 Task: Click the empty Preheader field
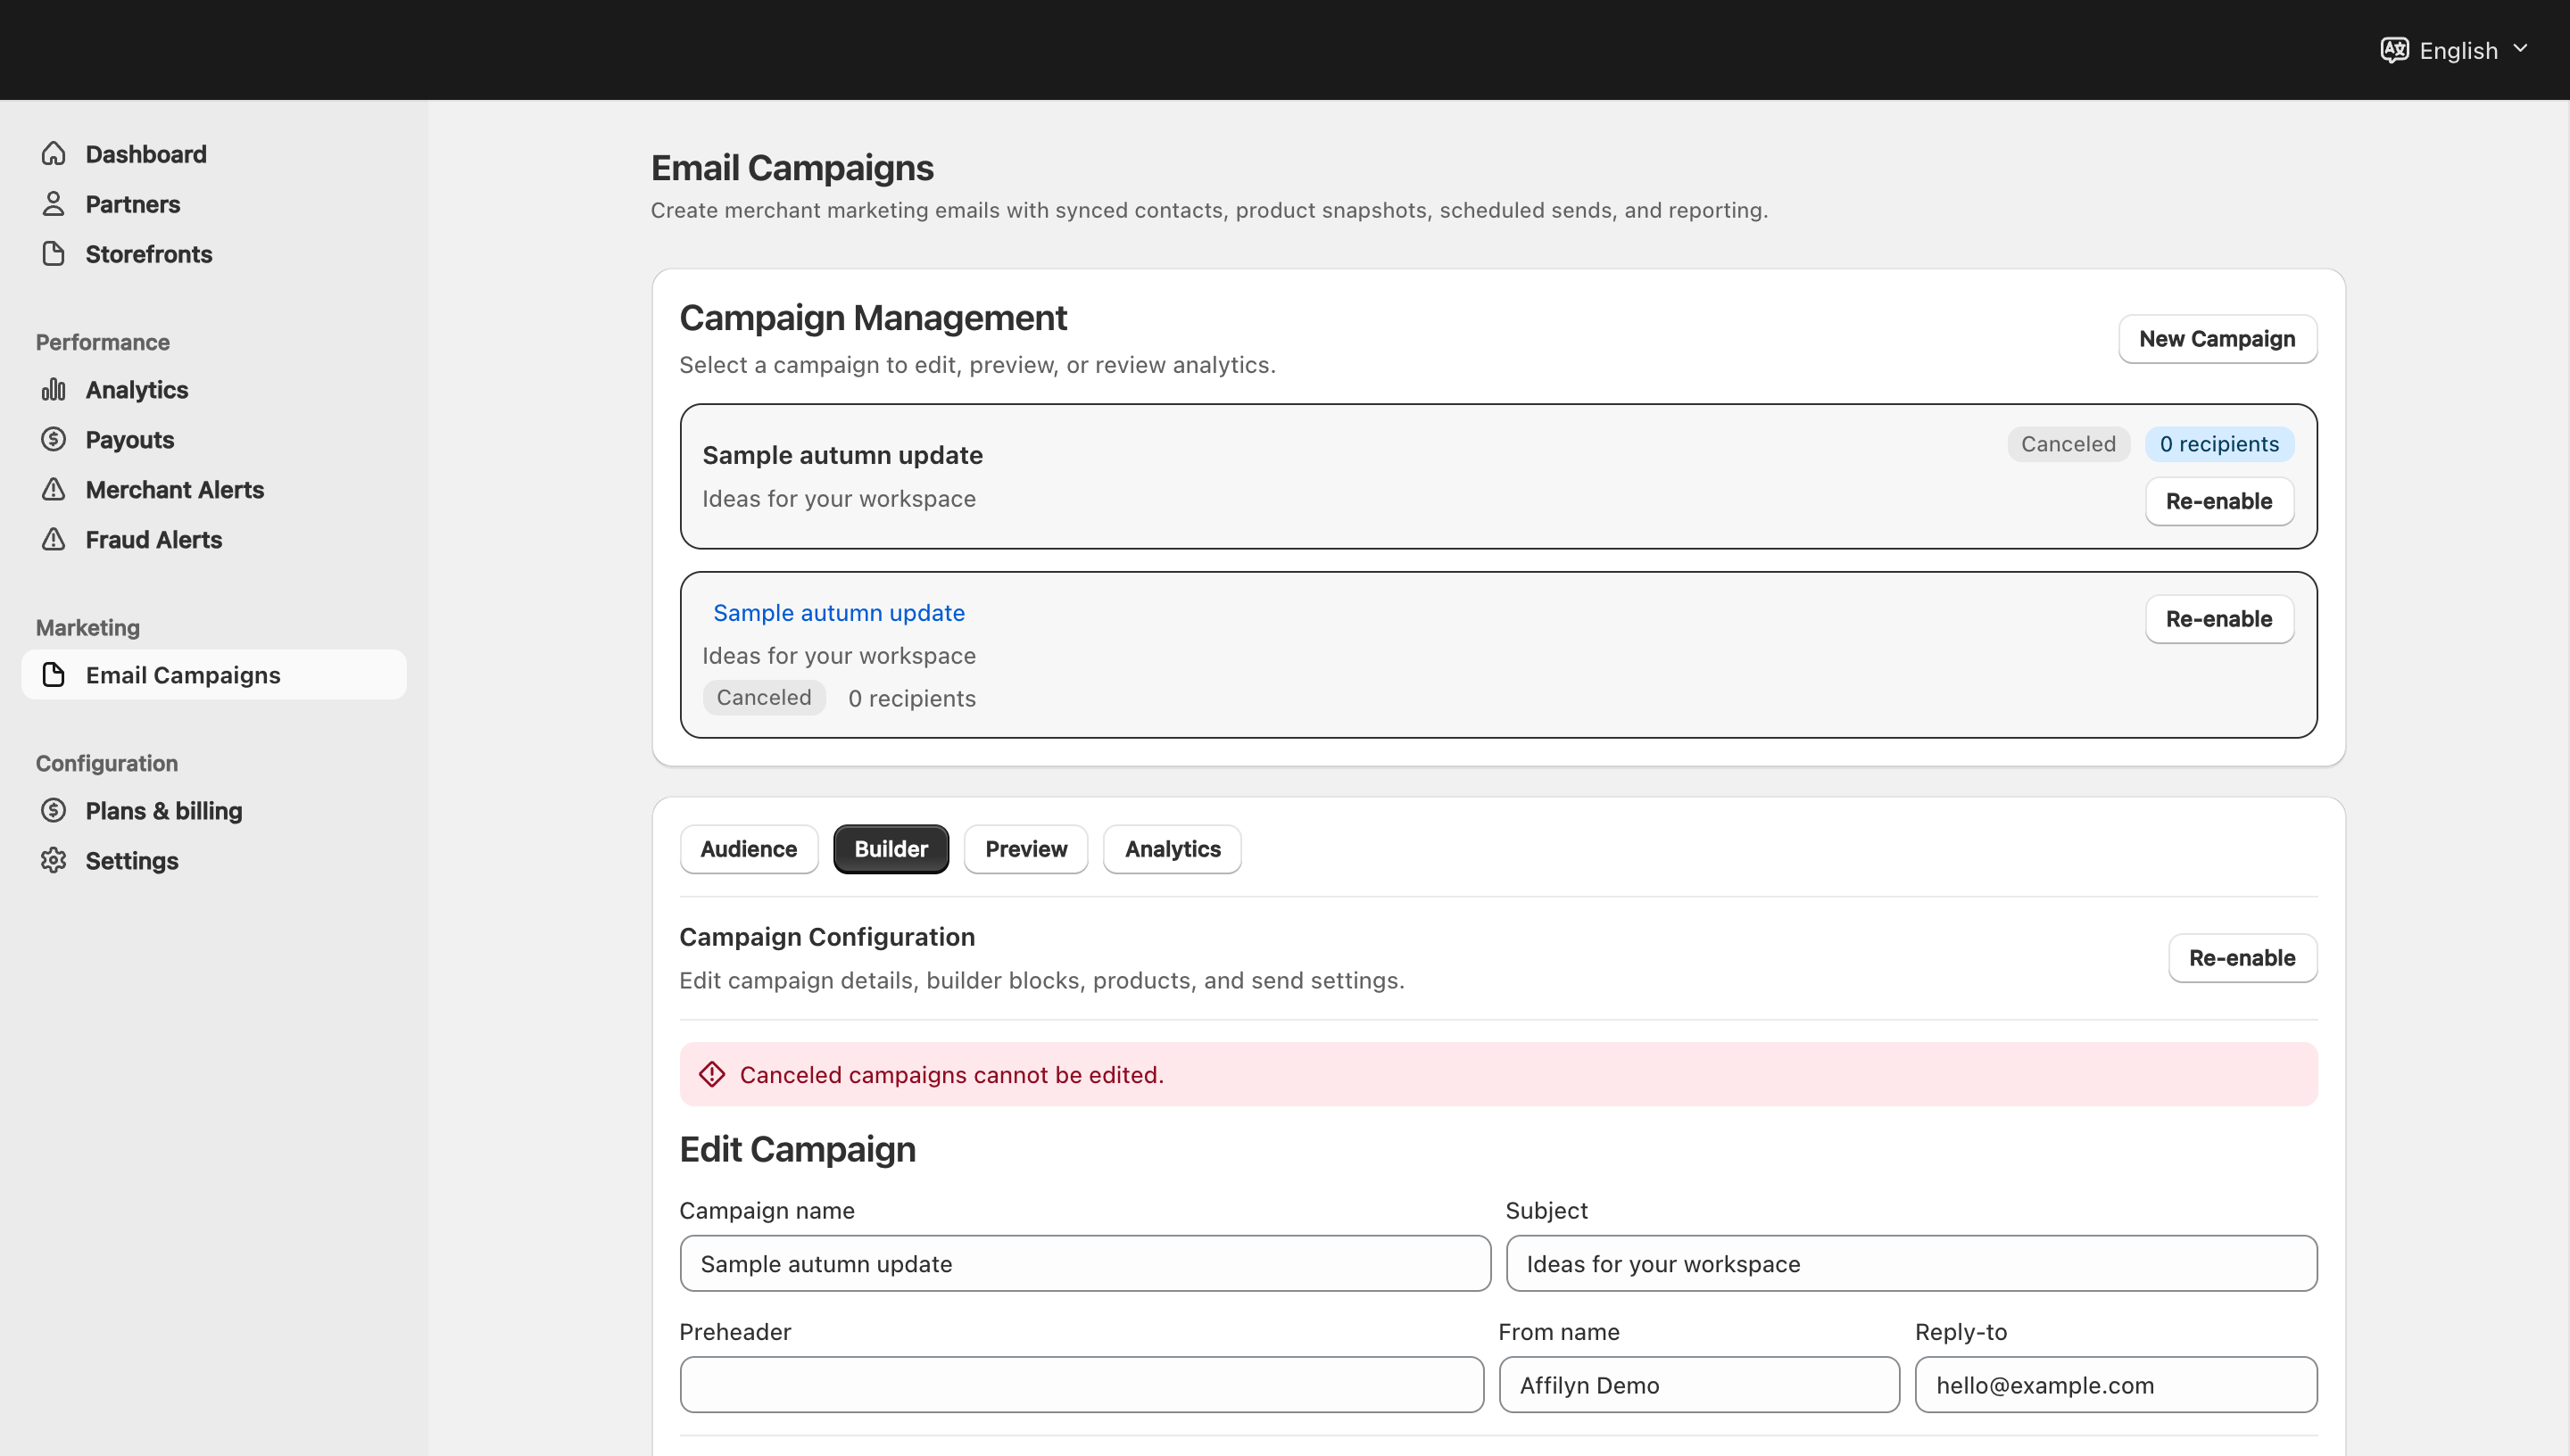[x=1082, y=1385]
